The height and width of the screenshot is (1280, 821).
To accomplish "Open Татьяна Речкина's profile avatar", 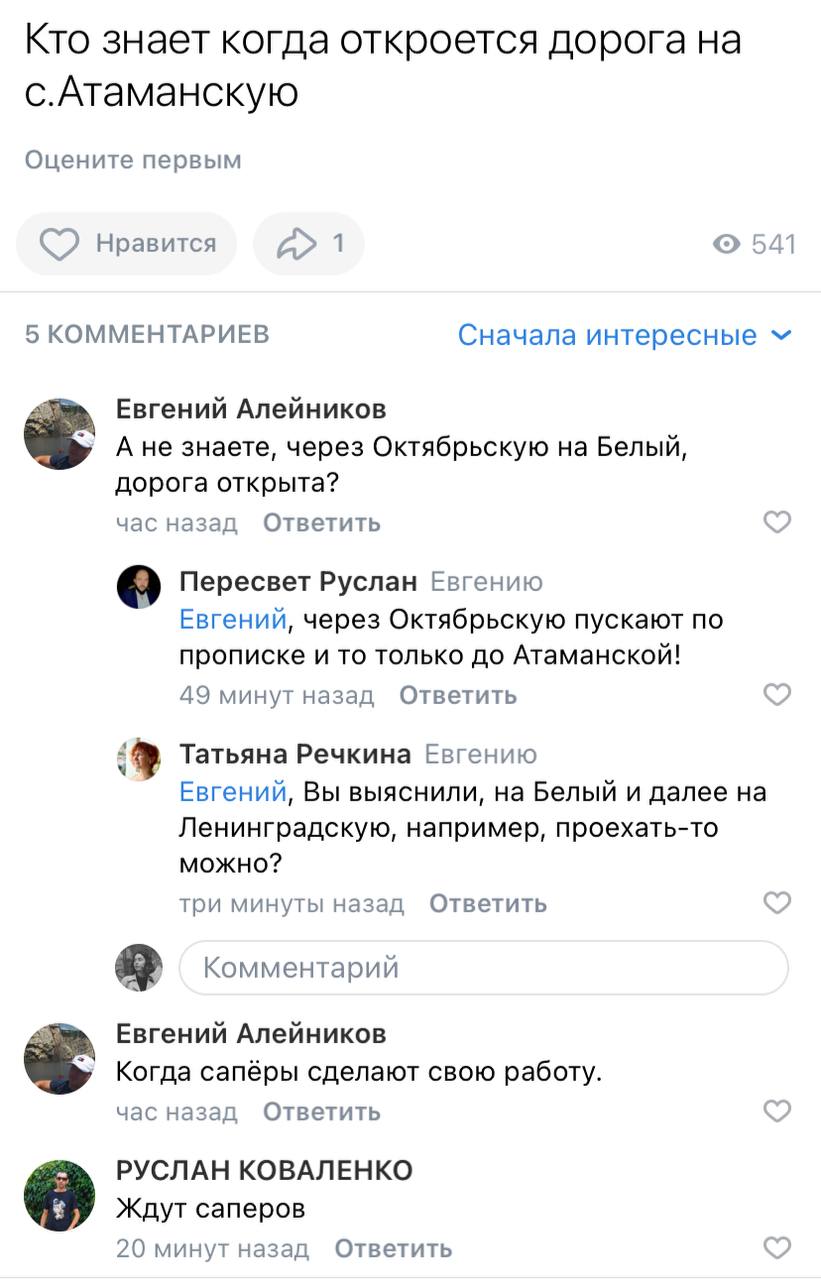I will pyautogui.click(x=139, y=759).
